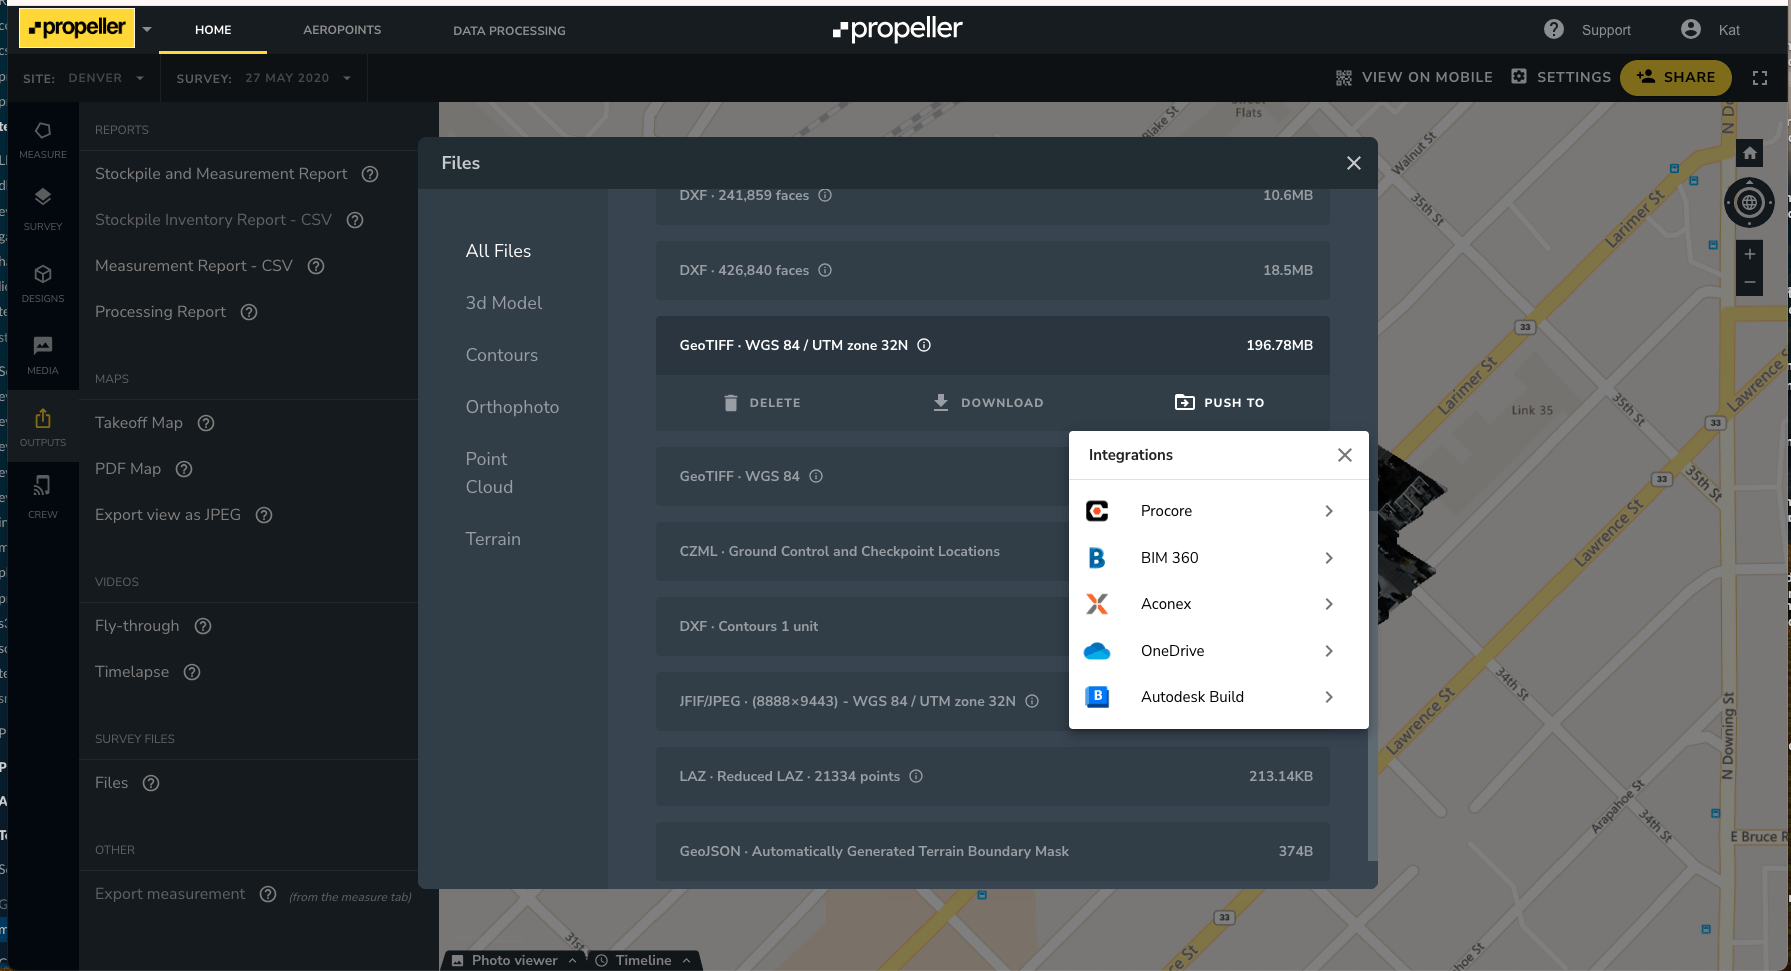
Task: Click the map home icon
Action: pos(1749,153)
